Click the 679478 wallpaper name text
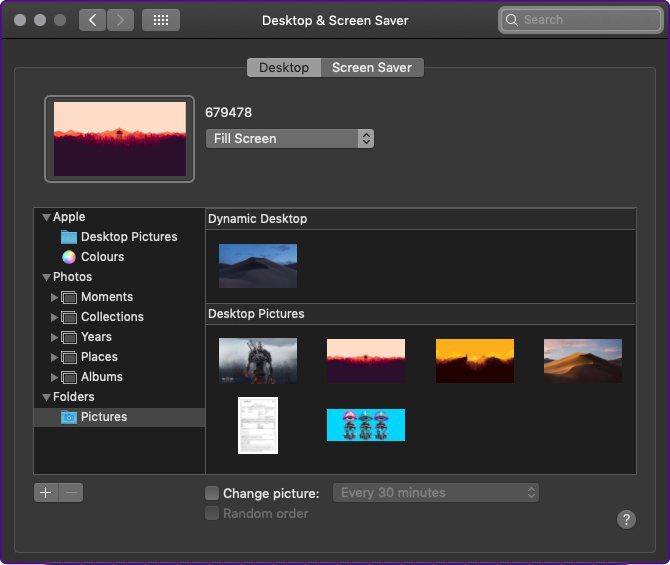 pos(229,112)
